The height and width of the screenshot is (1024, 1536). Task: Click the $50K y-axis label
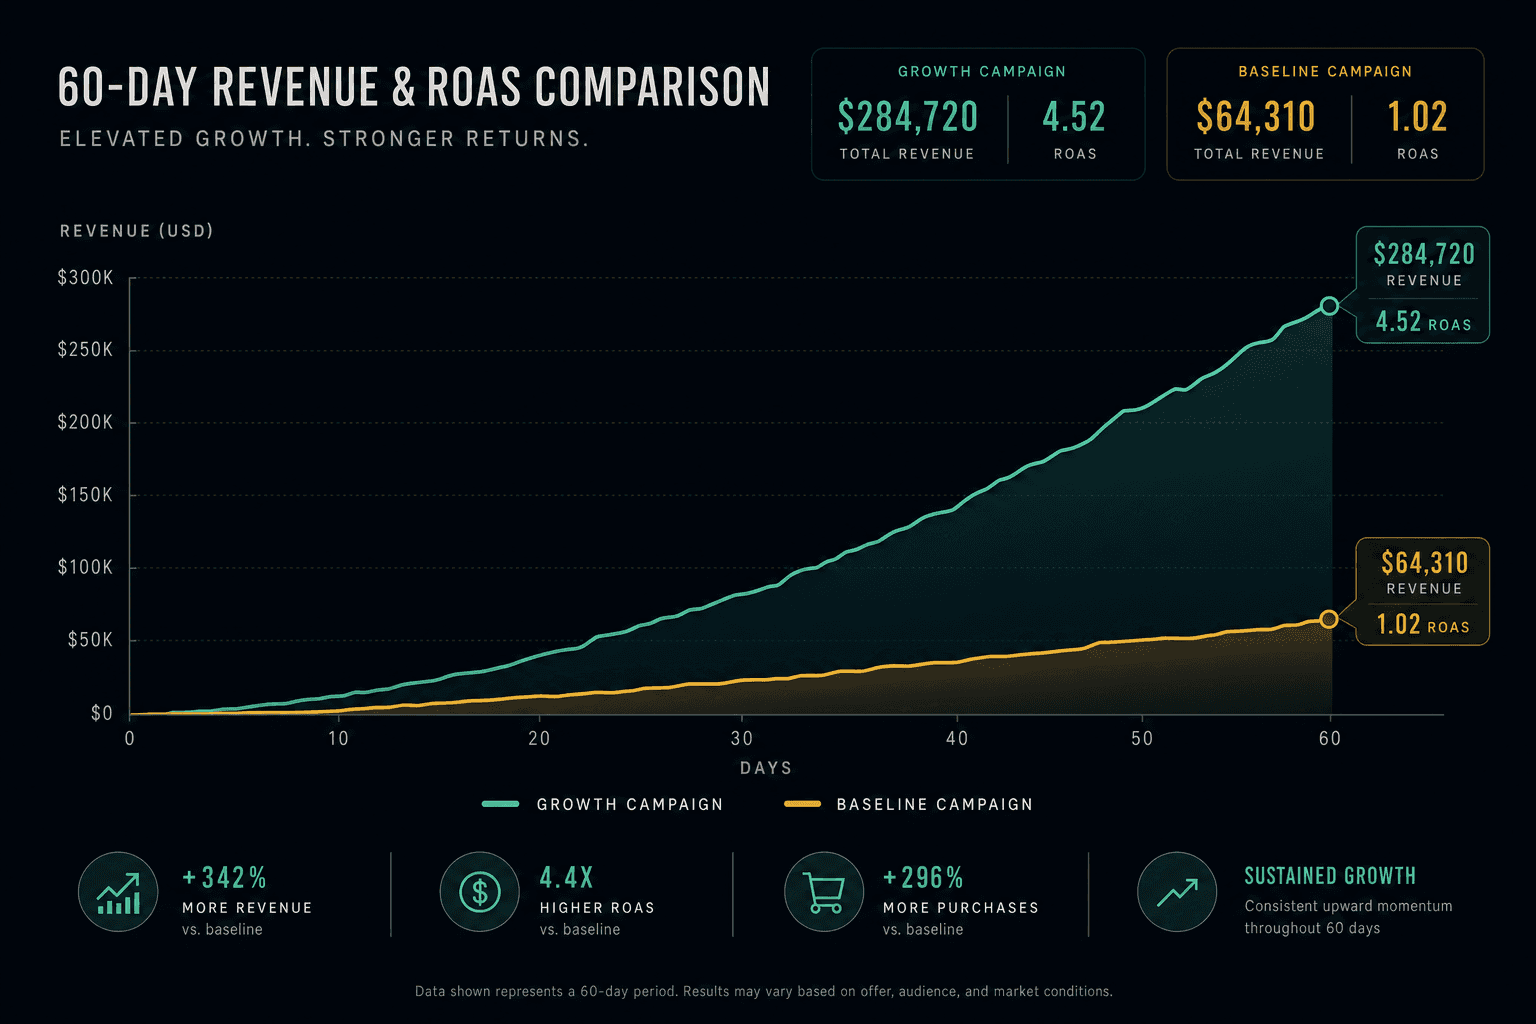[90, 640]
